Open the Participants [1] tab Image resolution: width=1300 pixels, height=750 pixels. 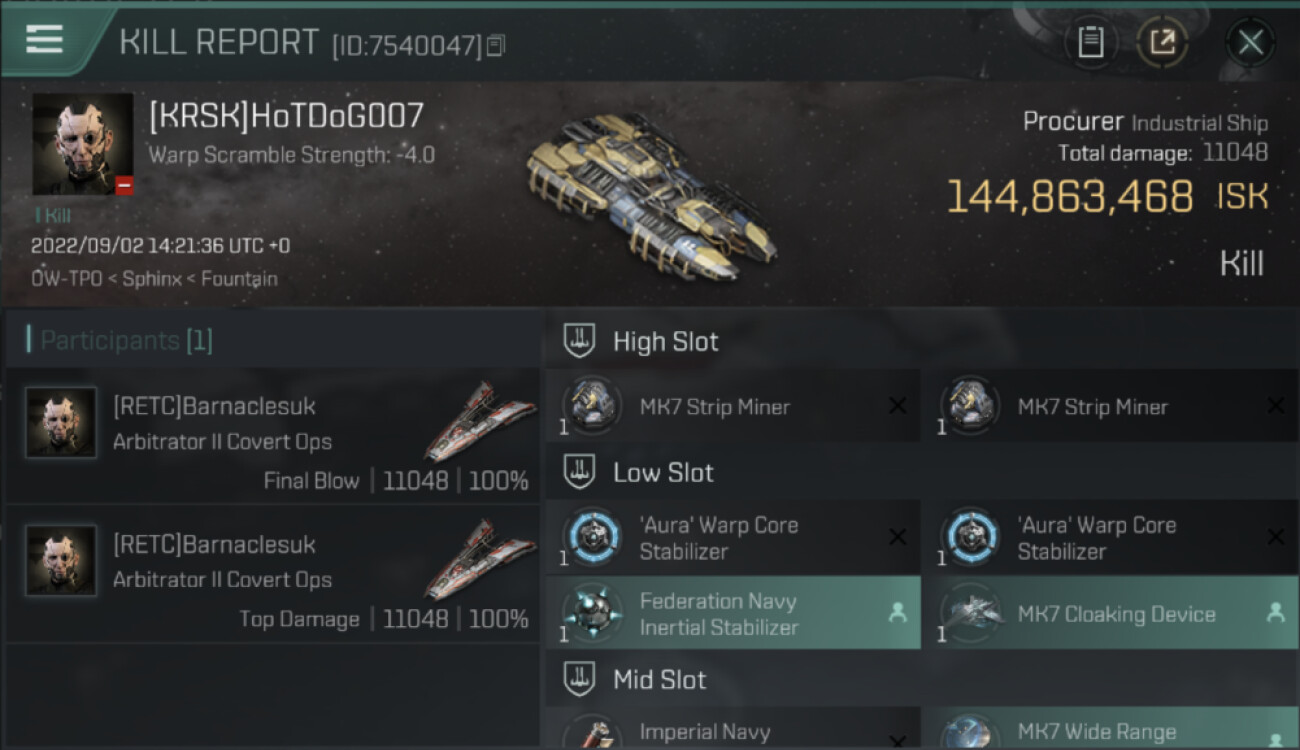coord(120,340)
